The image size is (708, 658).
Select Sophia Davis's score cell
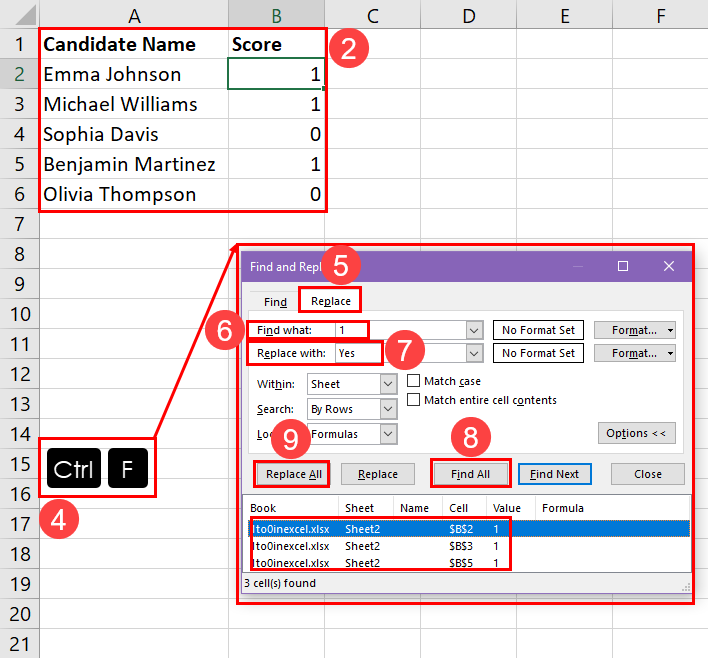276,134
